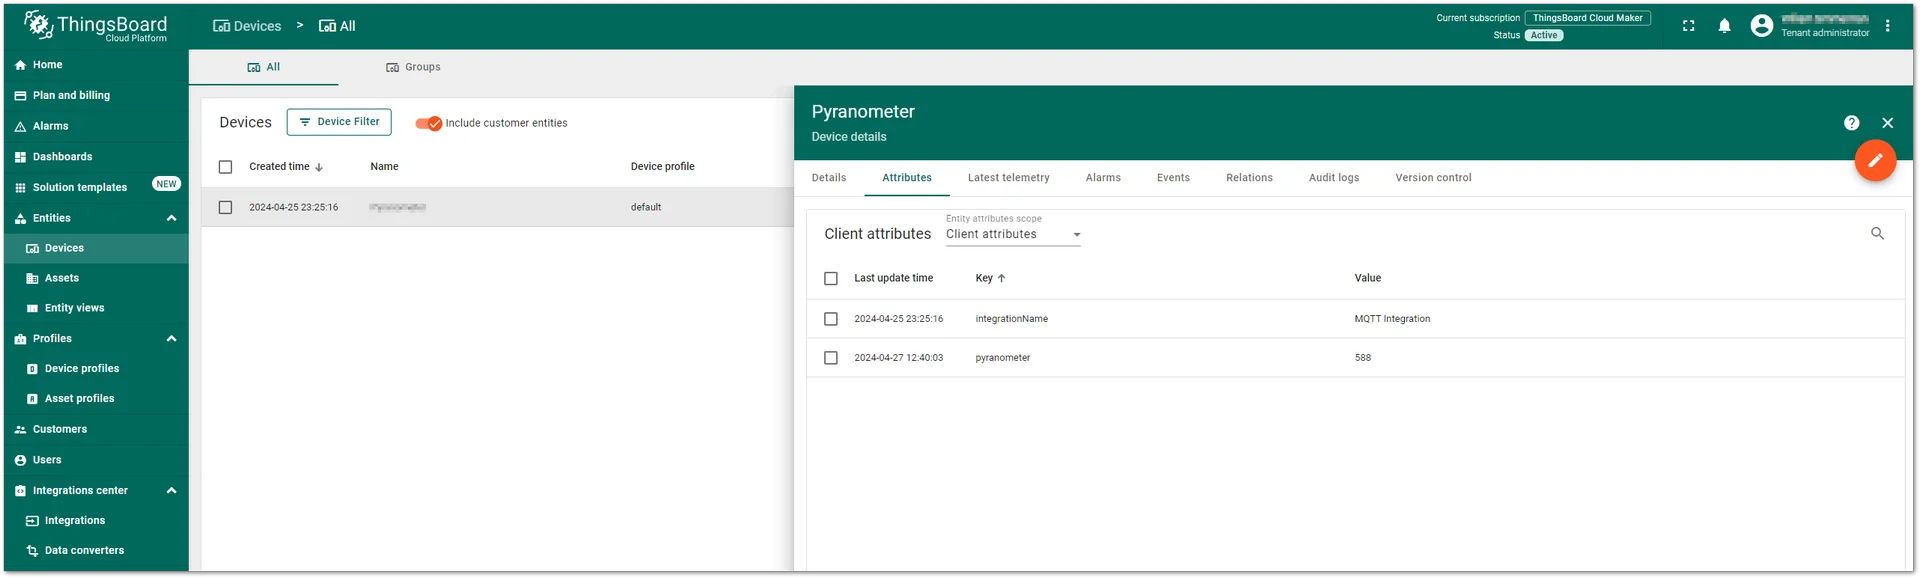Click ThingsBoard Cloud Maker subscription badge
Image resolution: width=1920 pixels, height=578 pixels.
pos(1587,18)
